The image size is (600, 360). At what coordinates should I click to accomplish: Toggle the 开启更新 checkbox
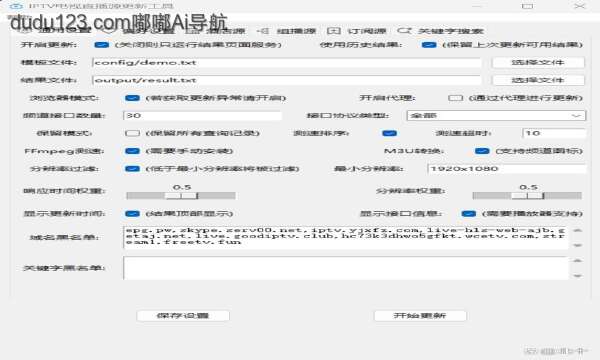click(101, 45)
